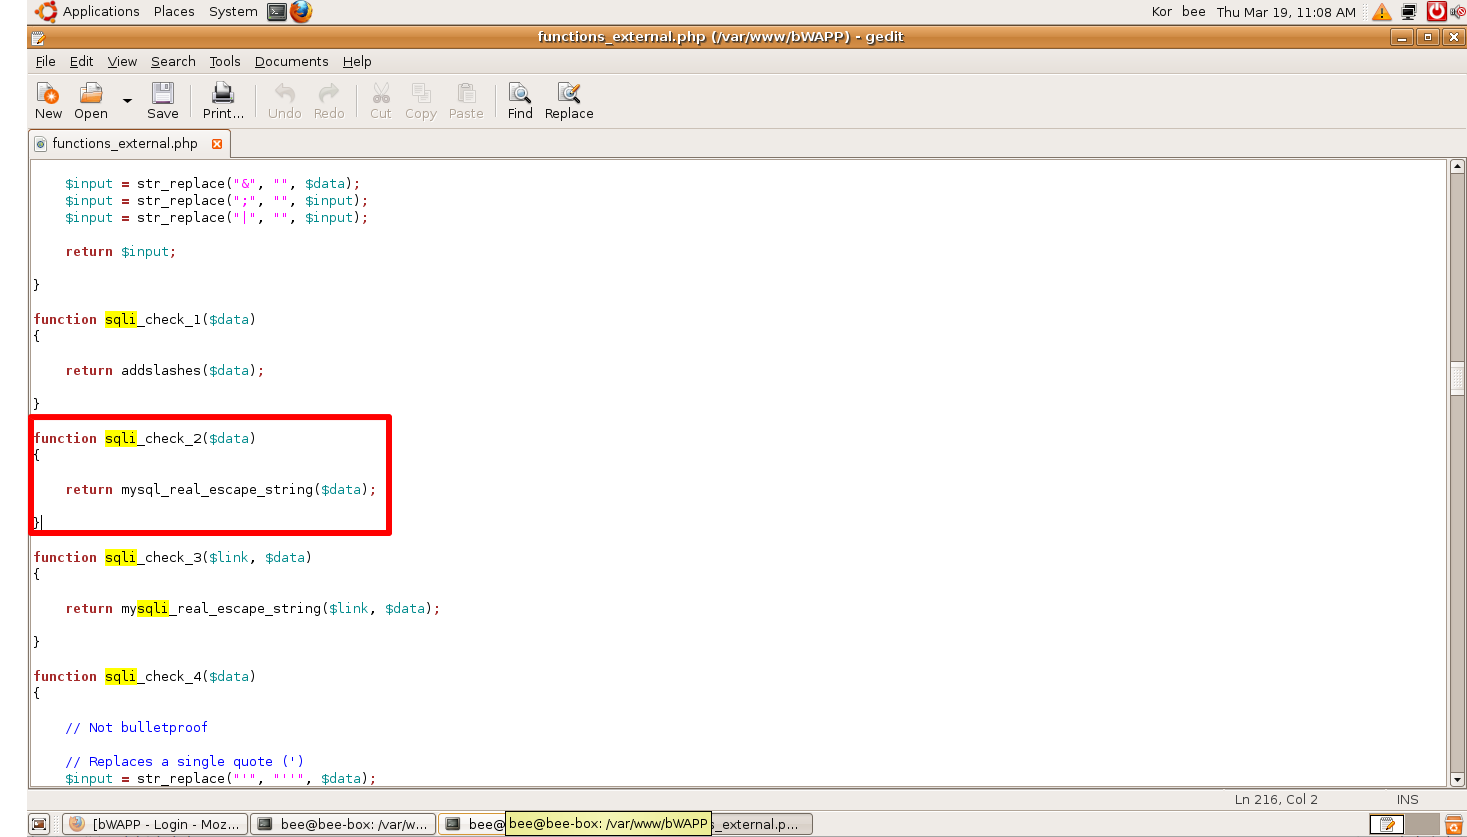Switch to bee@bee-box: /var/w... terminal window
1467x837 pixels.
click(343, 824)
